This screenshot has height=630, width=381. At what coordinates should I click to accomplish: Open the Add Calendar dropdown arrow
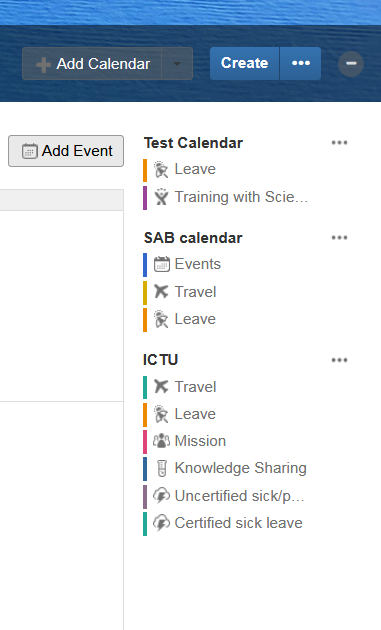point(177,63)
